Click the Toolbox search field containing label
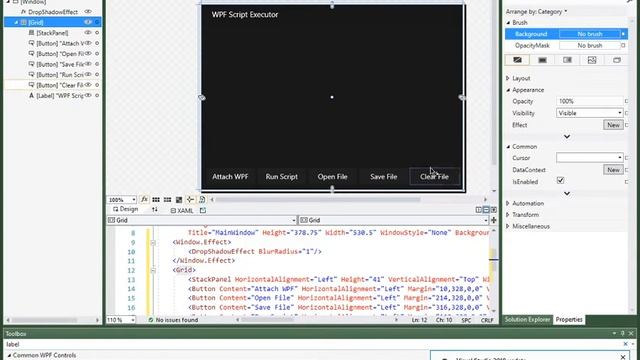 tap(312, 344)
